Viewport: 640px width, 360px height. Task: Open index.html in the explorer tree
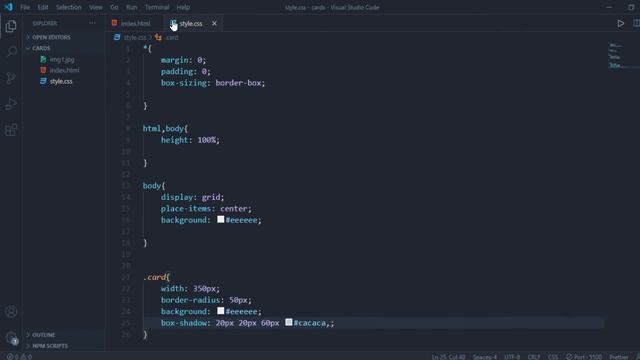point(64,70)
